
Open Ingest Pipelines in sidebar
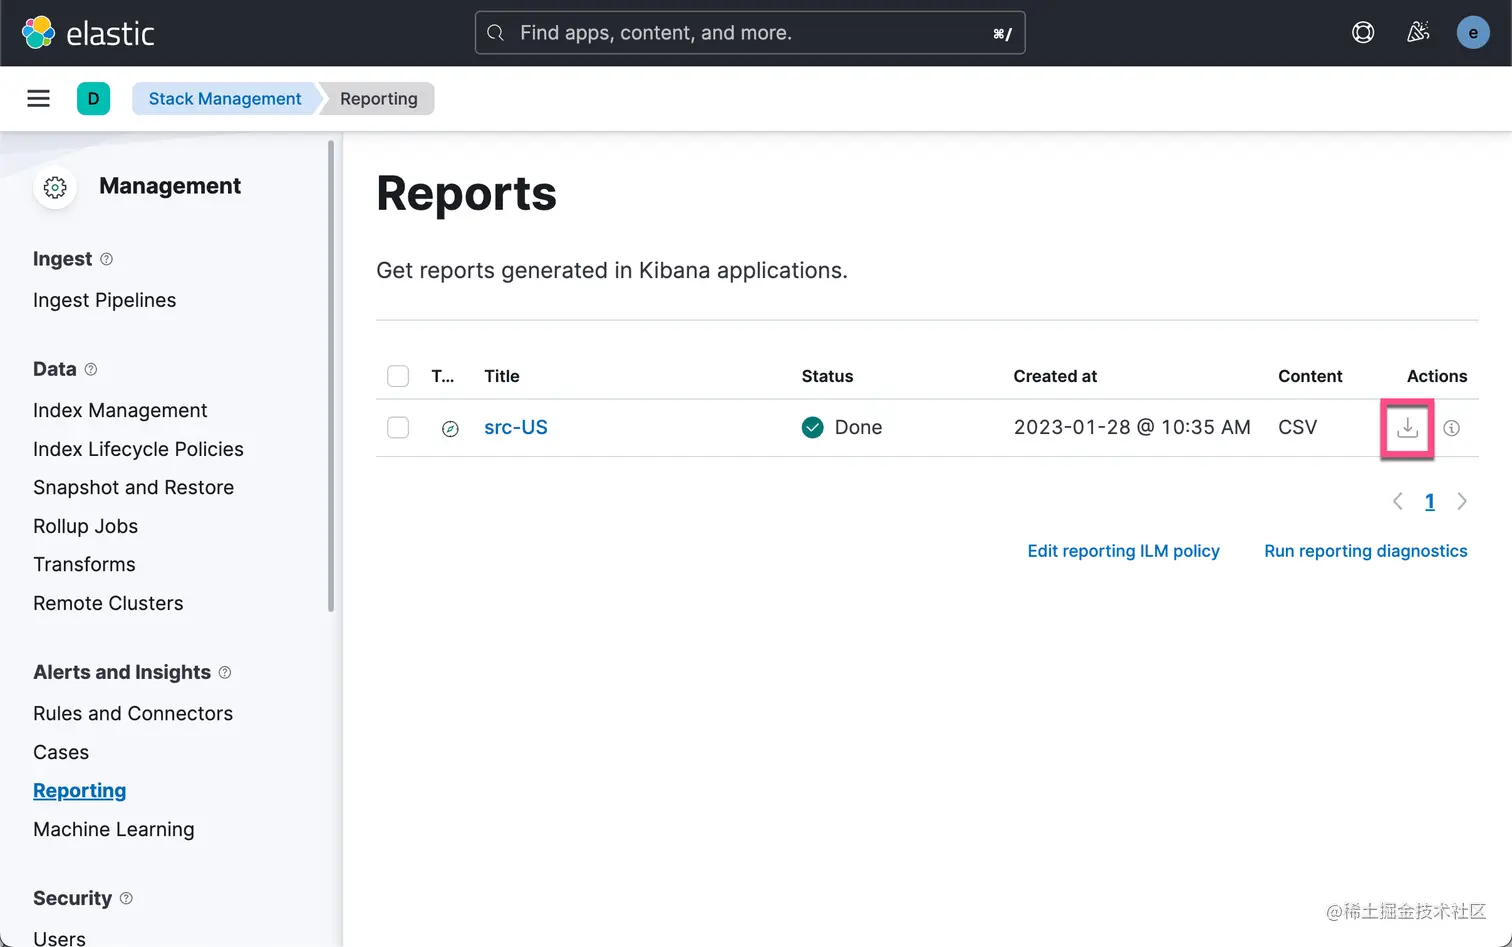click(104, 300)
